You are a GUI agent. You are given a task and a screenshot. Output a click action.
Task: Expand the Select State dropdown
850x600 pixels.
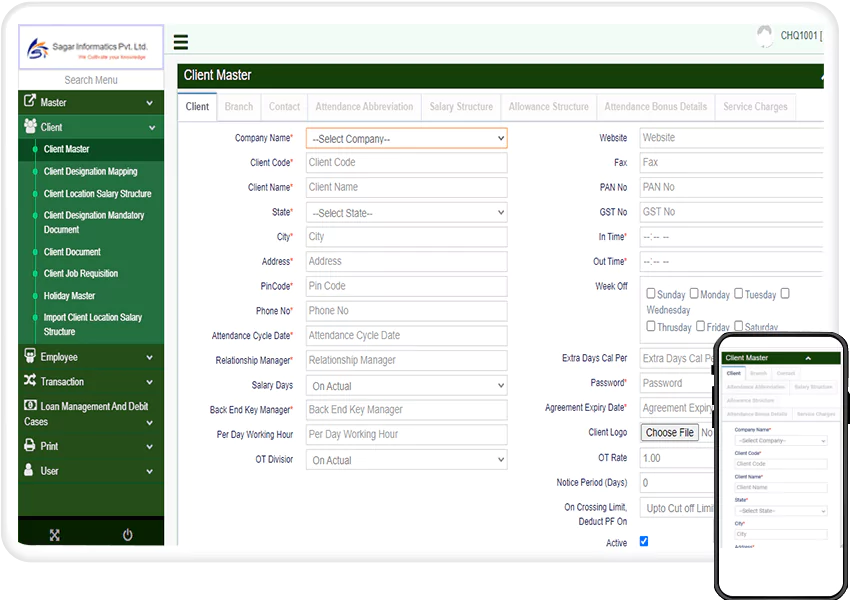click(406, 213)
